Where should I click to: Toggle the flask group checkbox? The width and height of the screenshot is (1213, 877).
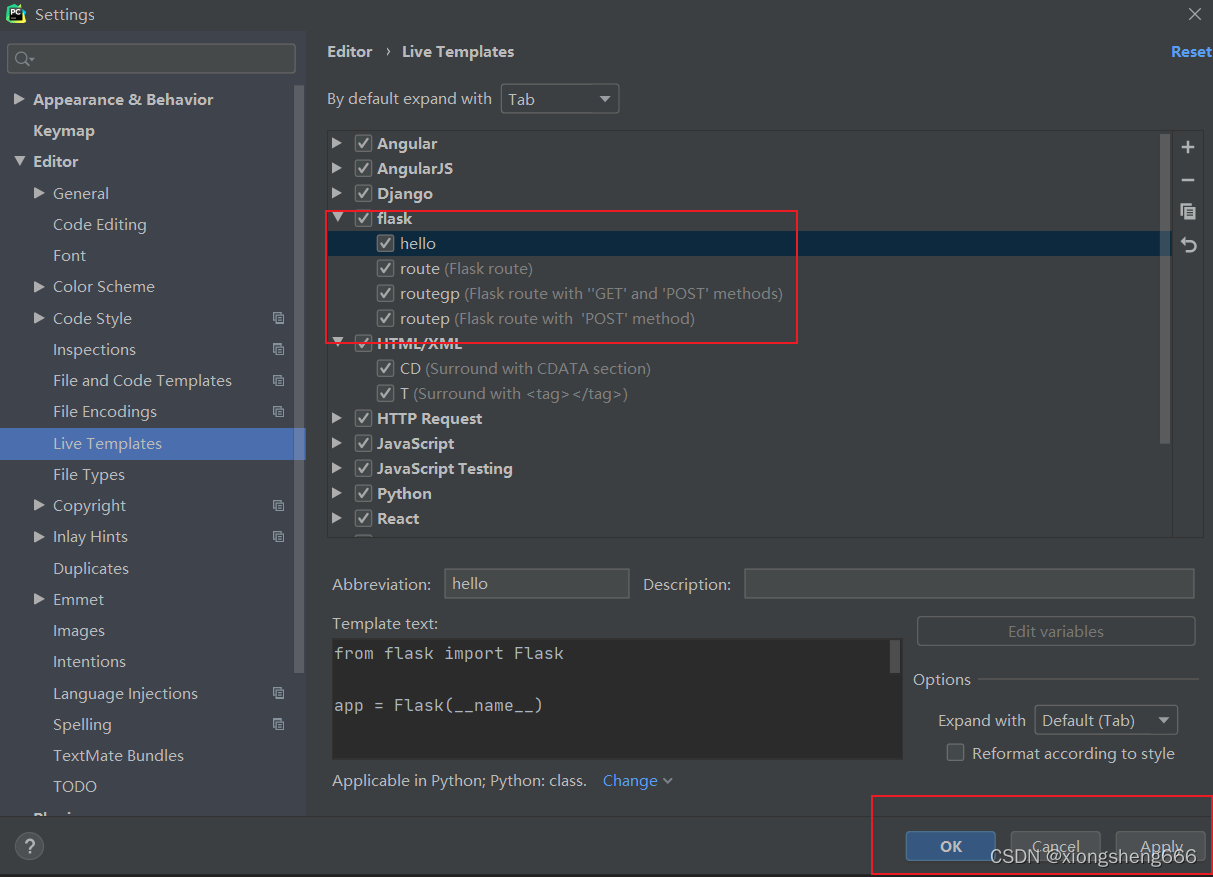(363, 218)
